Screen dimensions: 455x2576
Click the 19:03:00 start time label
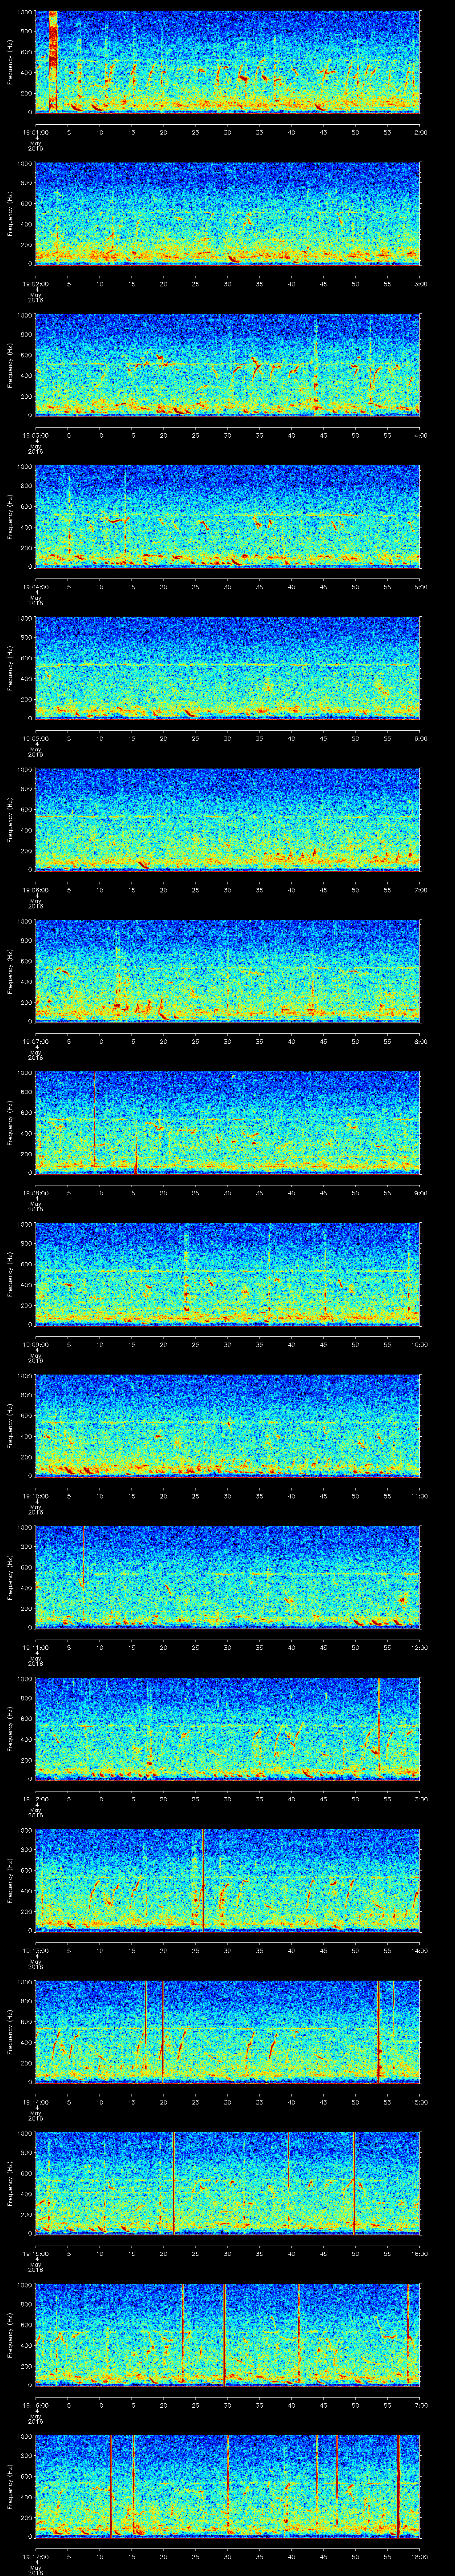(35, 435)
